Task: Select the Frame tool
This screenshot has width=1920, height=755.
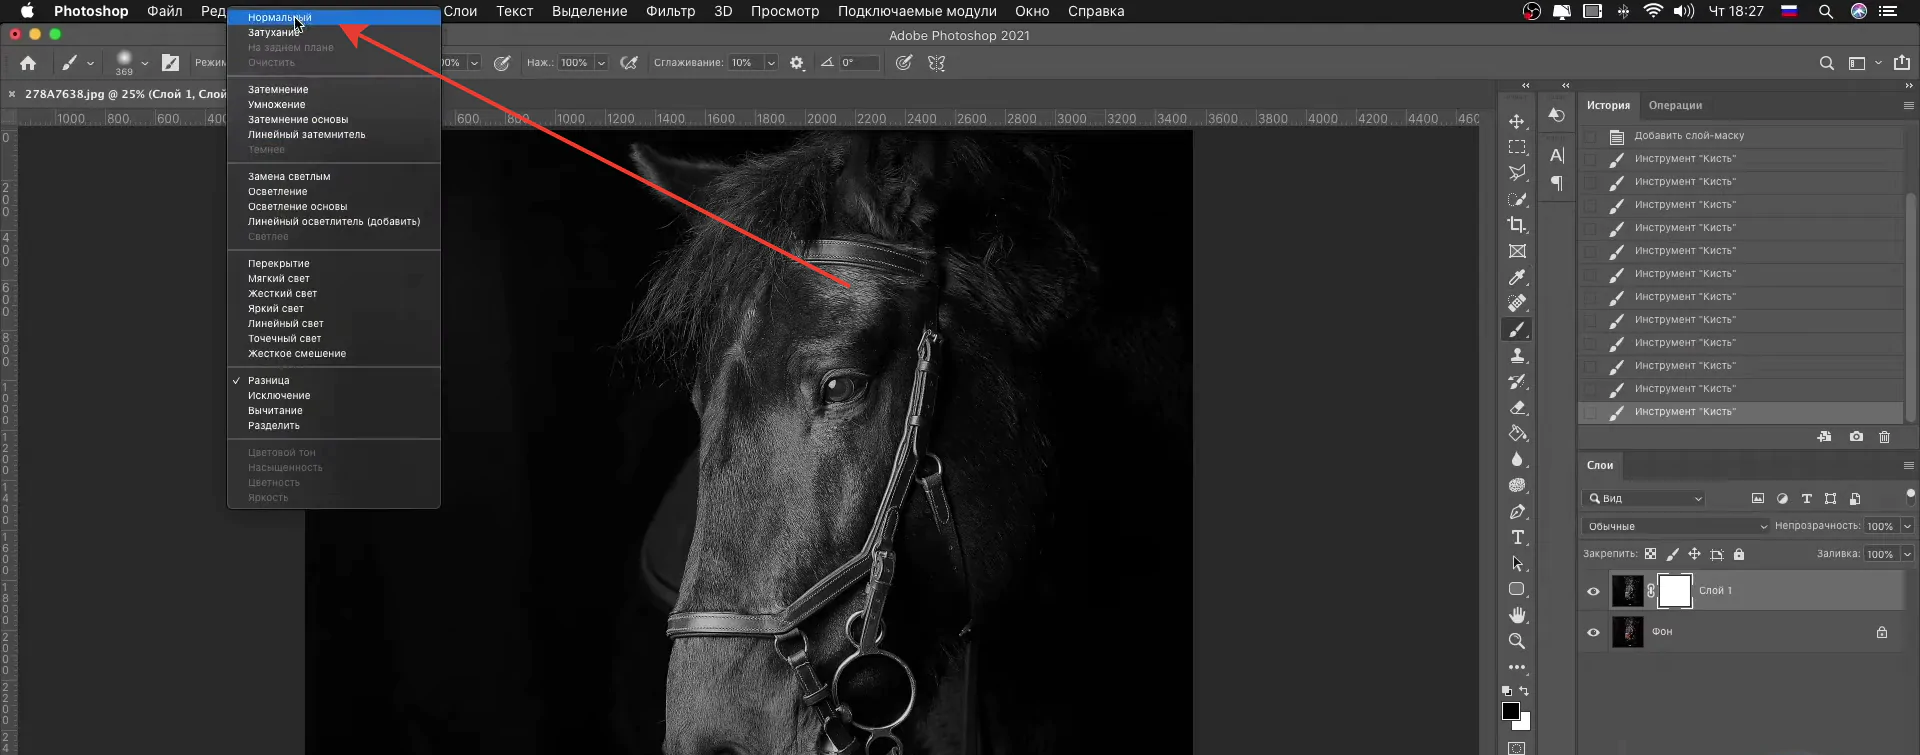Action: tap(1517, 251)
